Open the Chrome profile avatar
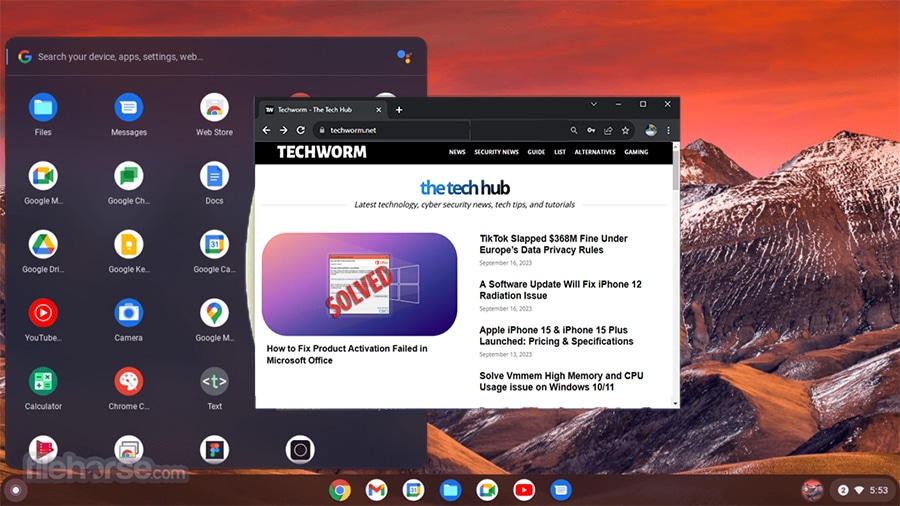Image resolution: width=900 pixels, height=506 pixels. click(650, 130)
